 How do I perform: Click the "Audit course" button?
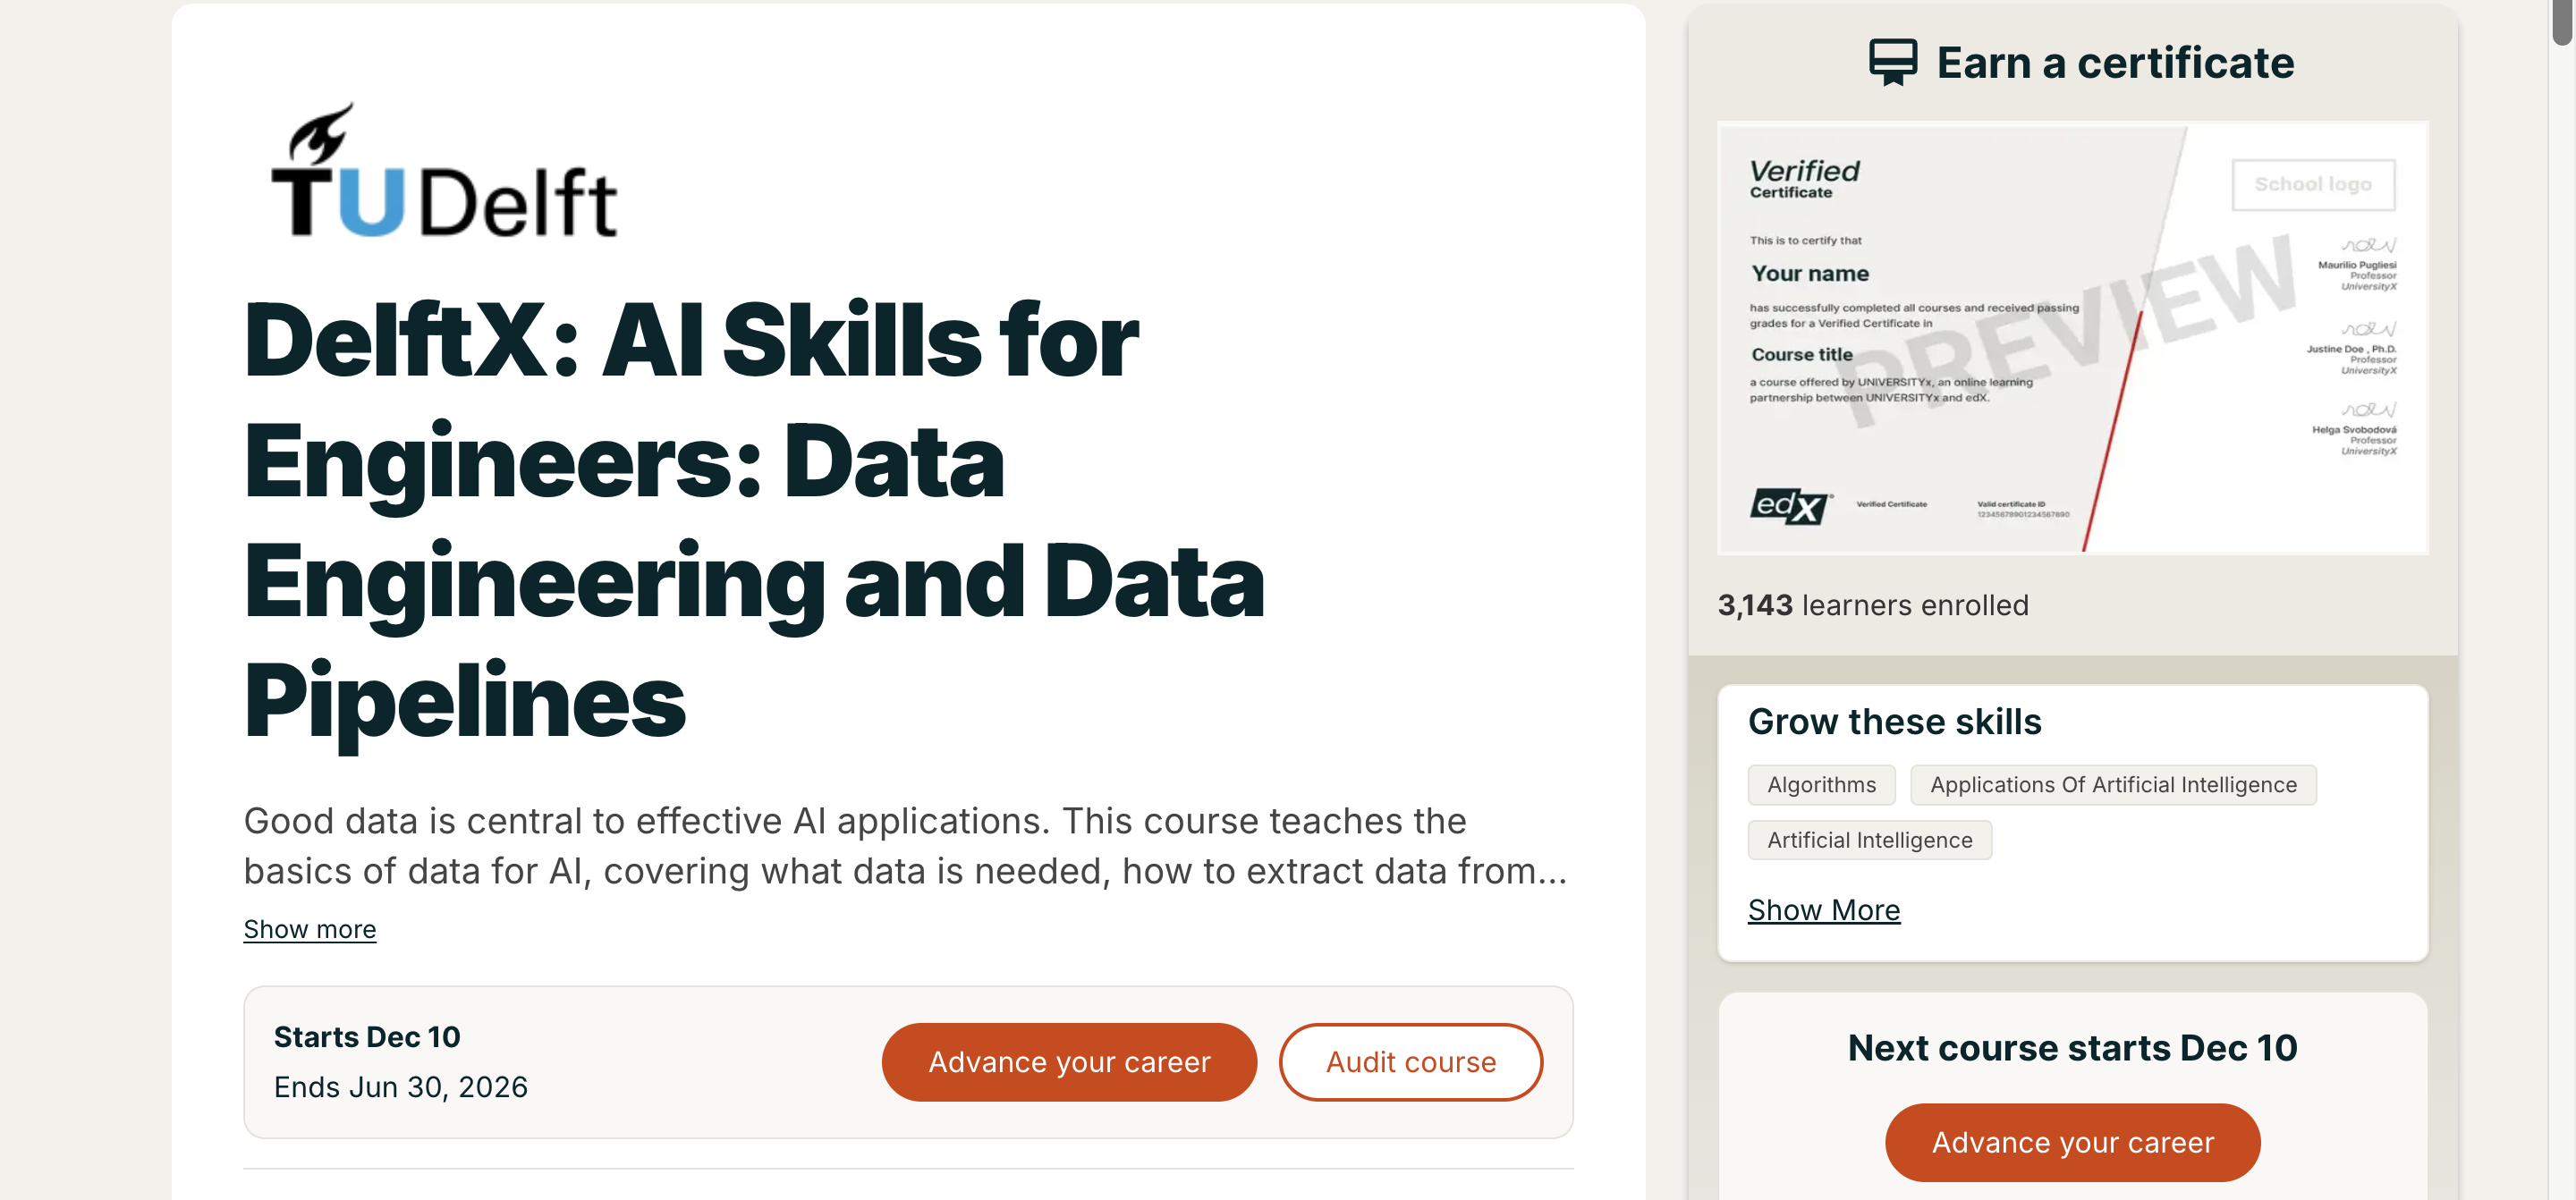pos(1410,1062)
